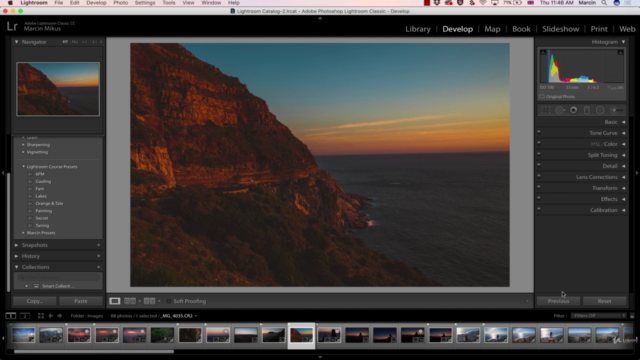Switch to the Slideshow module
The image size is (640, 360).
tap(560, 29)
